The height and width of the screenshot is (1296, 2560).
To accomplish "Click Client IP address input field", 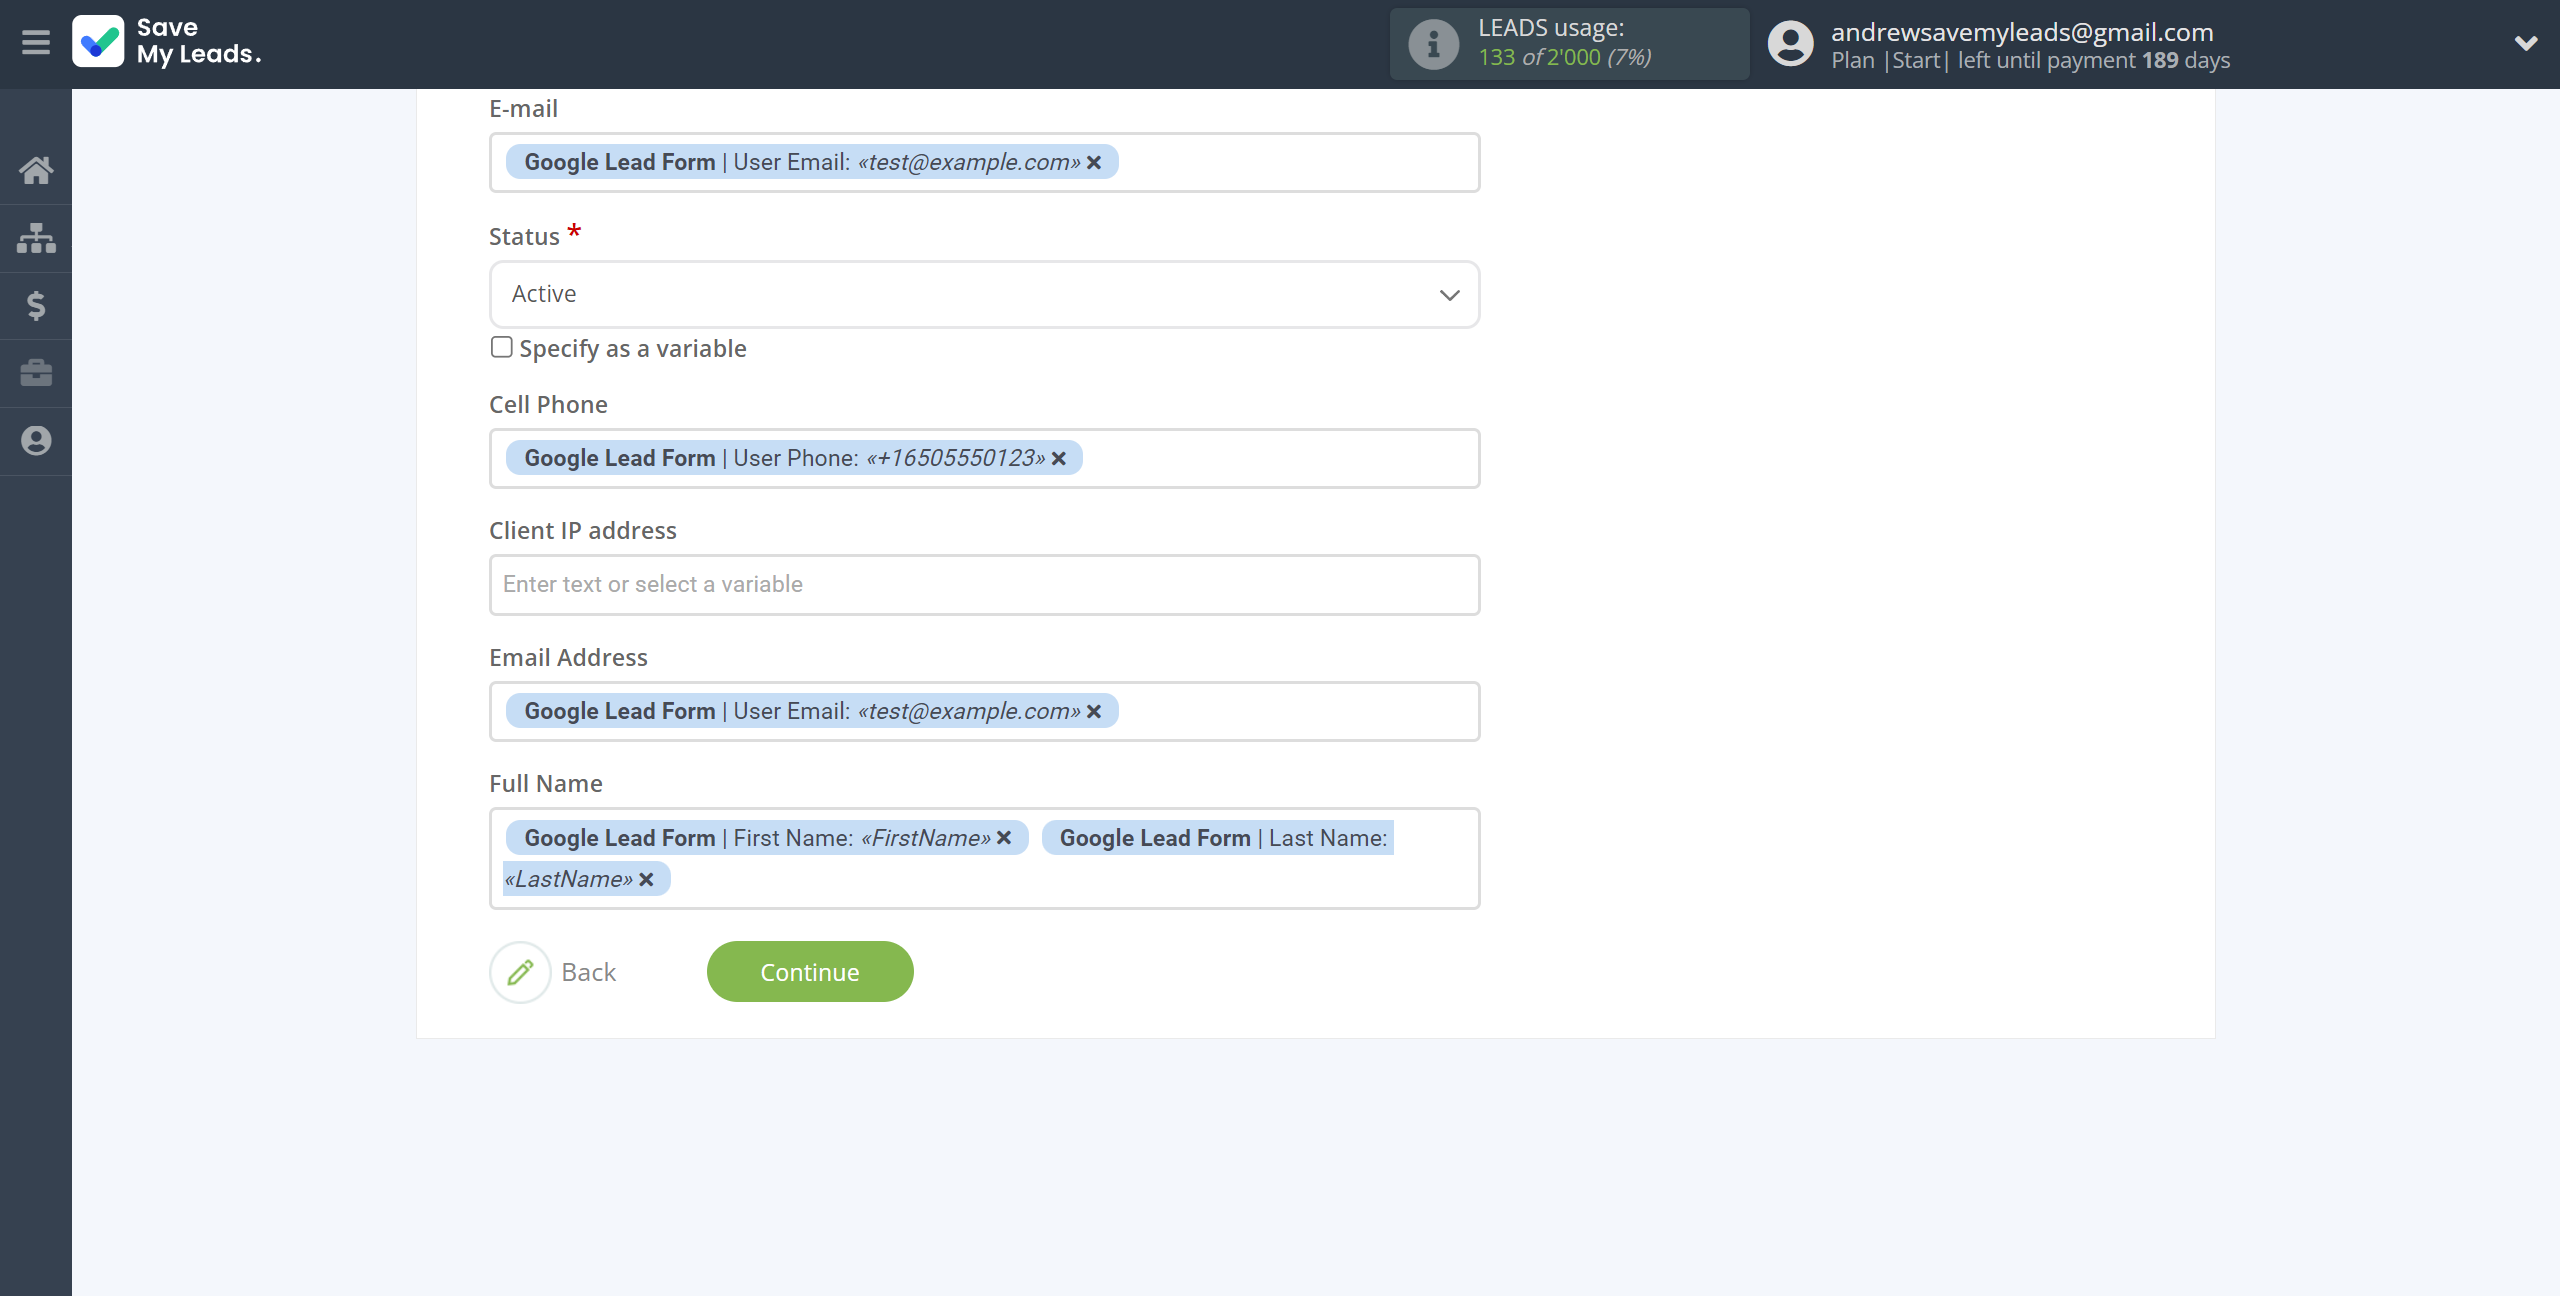I will pos(983,584).
